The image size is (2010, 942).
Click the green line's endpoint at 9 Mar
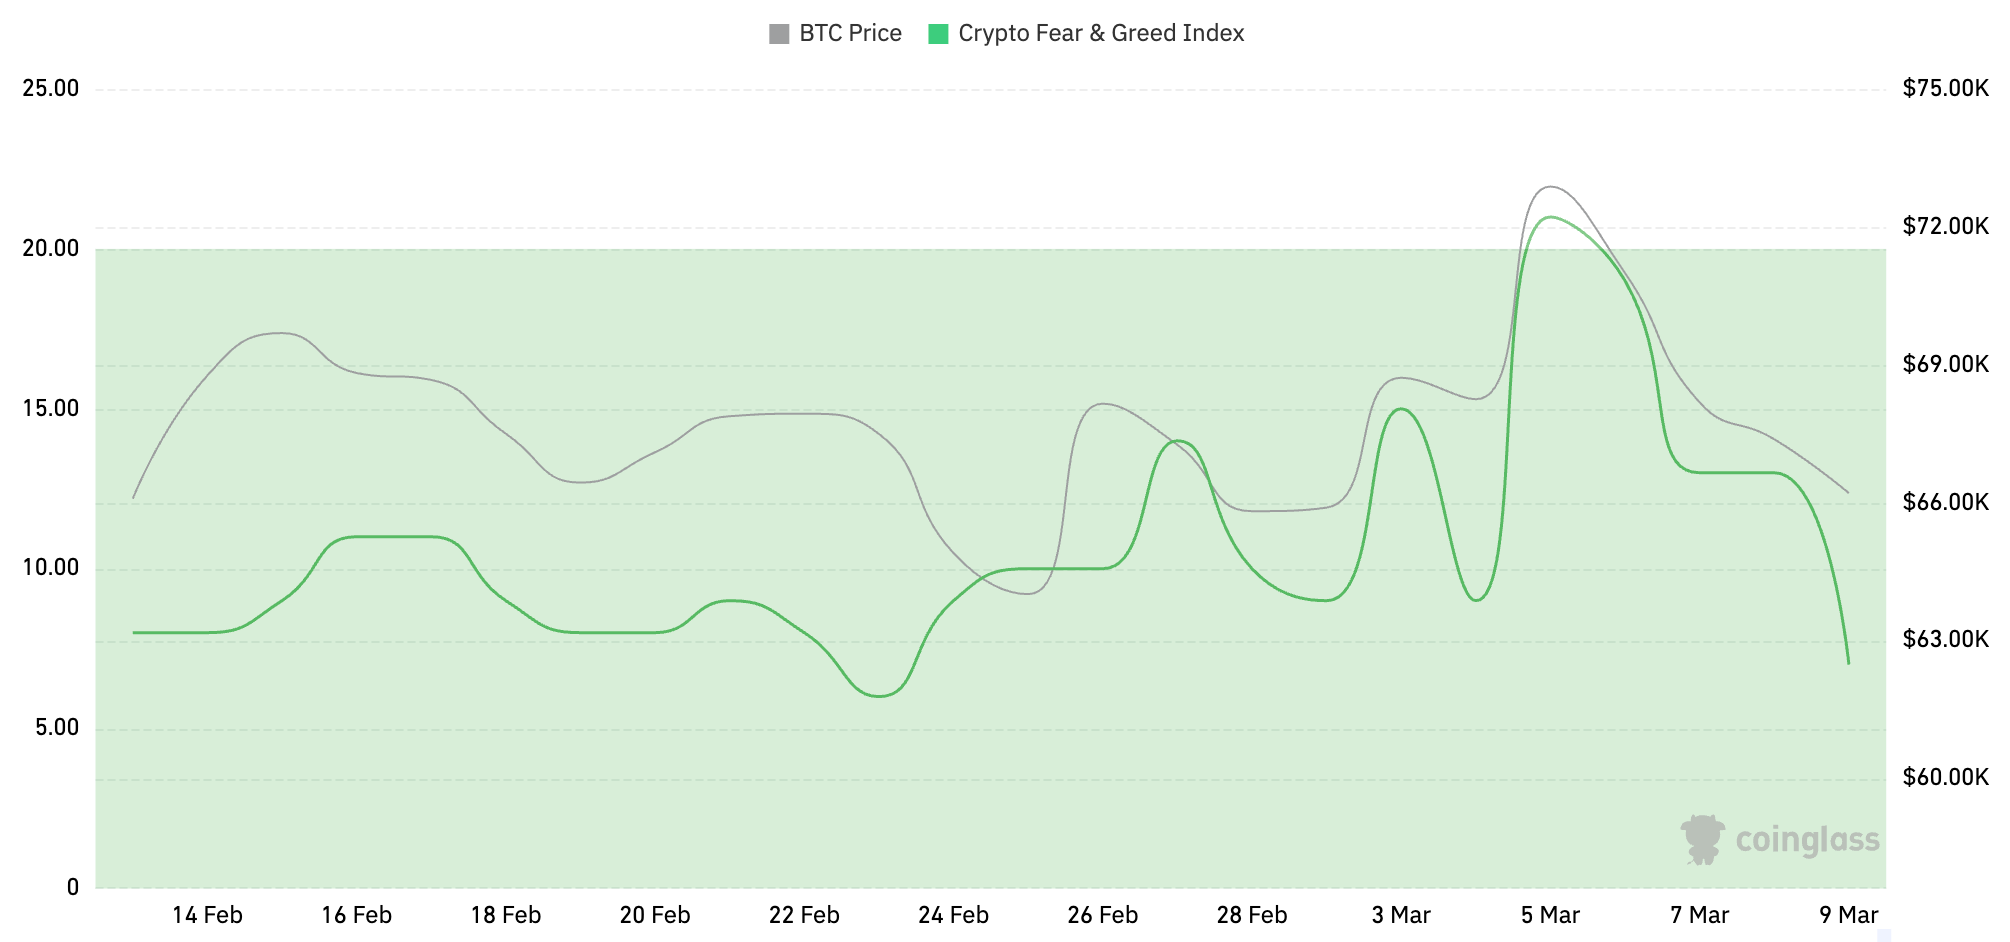pyautogui.click(x=1848, y=662)
